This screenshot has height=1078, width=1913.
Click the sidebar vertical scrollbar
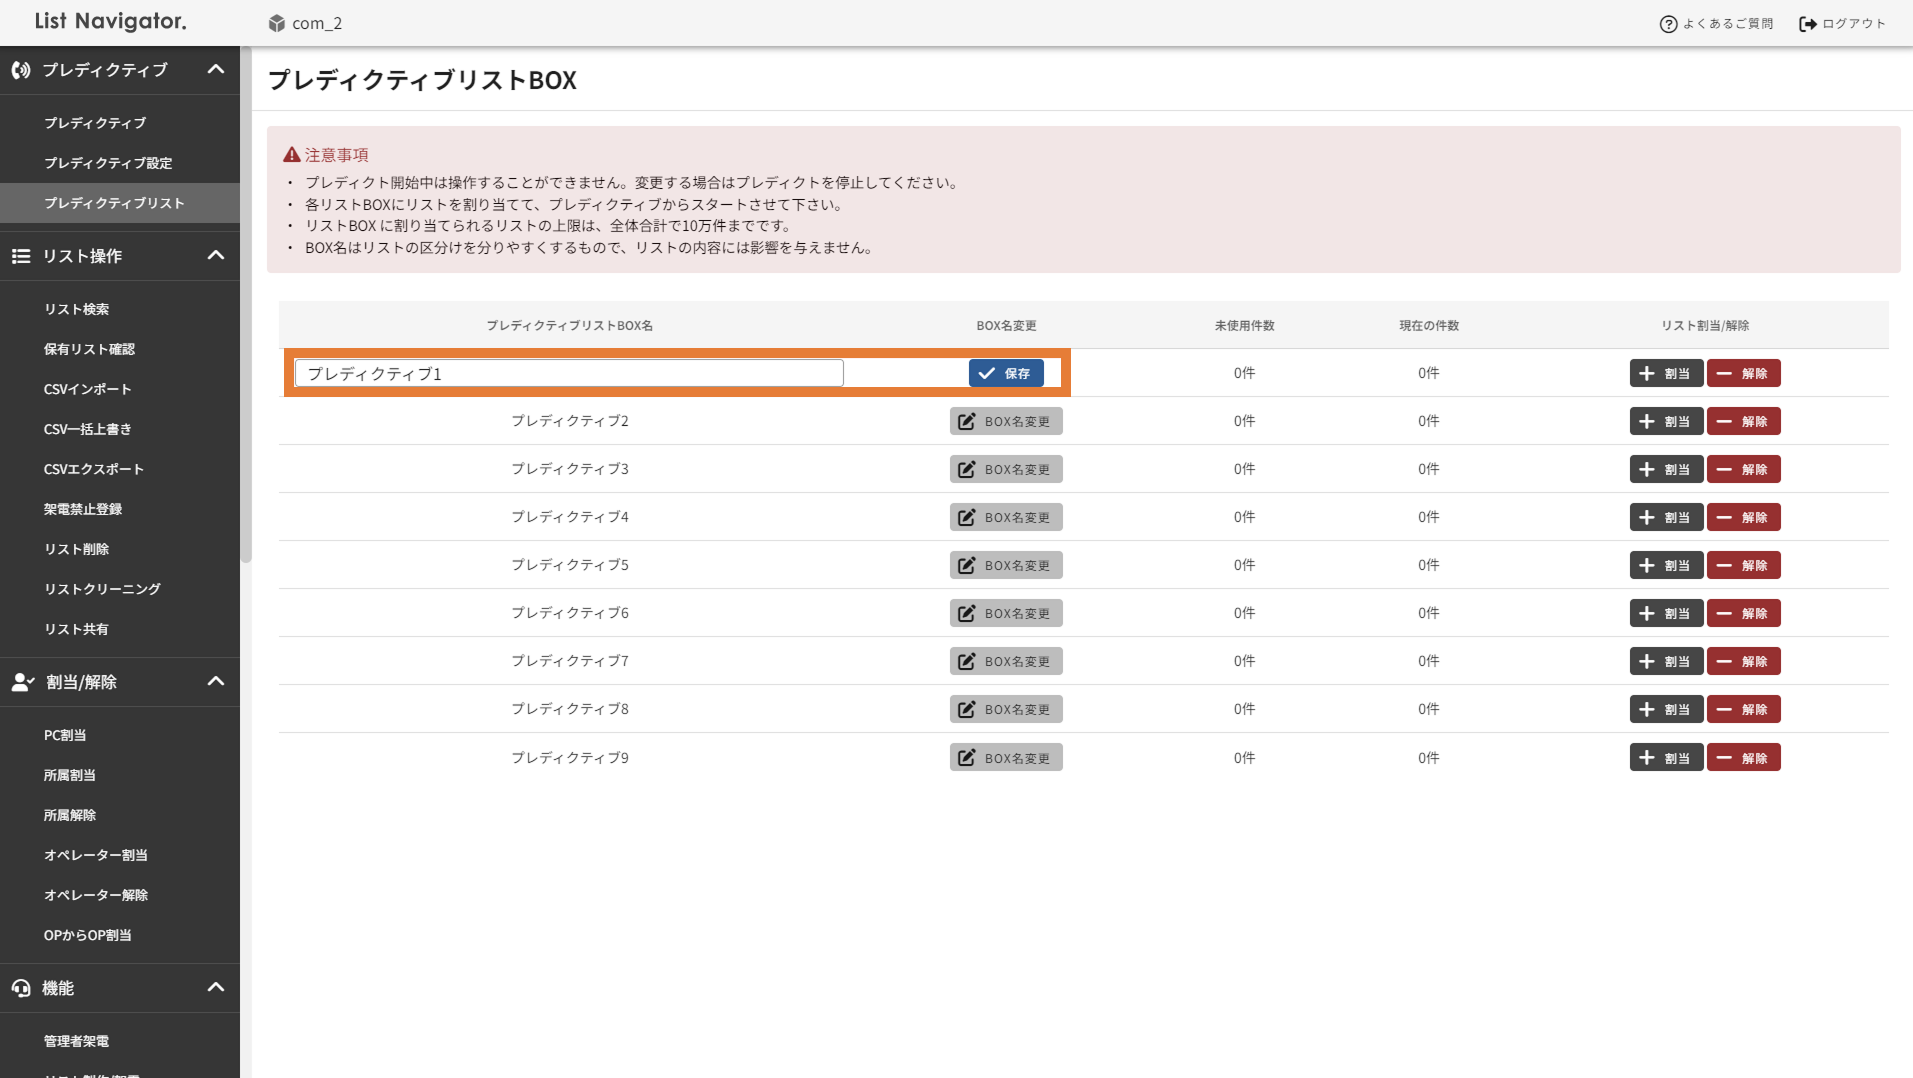[x=246, y=300]
